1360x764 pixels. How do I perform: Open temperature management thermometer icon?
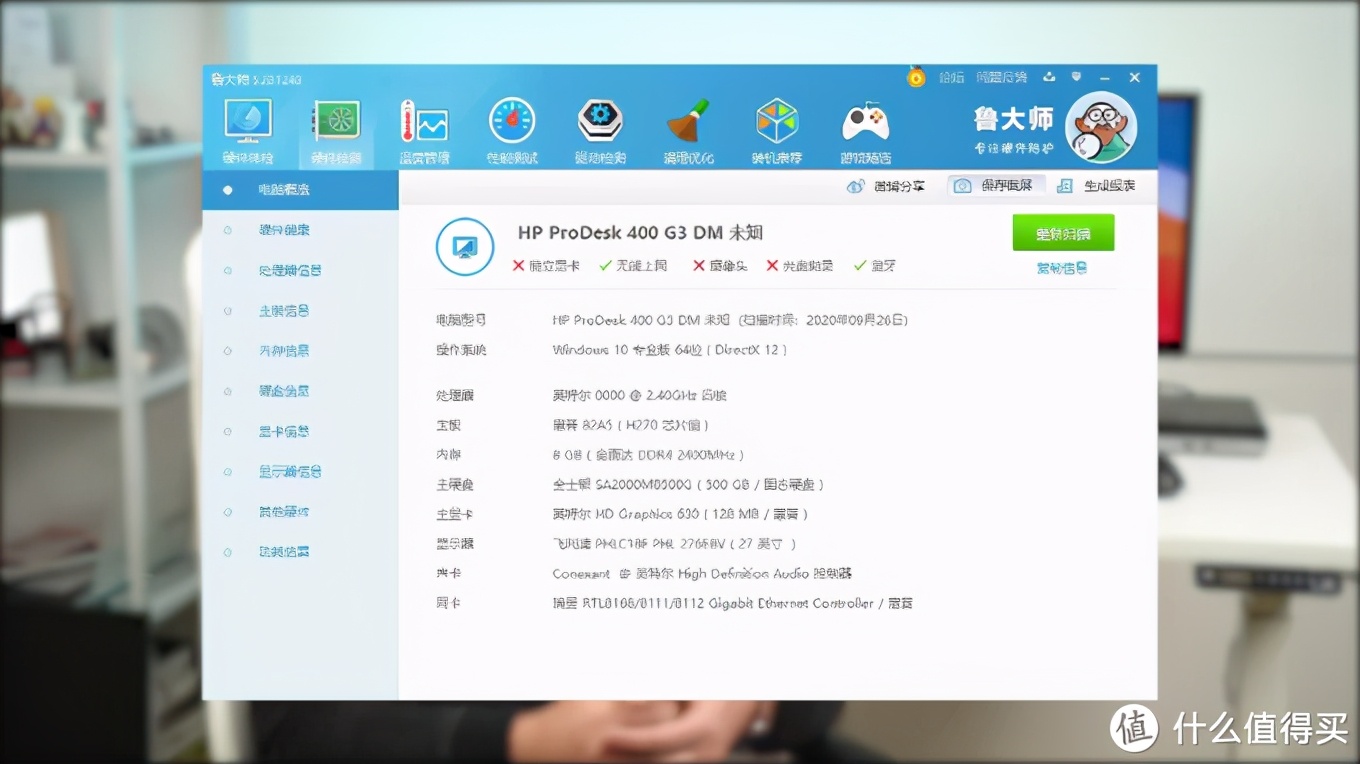point(424,121)
